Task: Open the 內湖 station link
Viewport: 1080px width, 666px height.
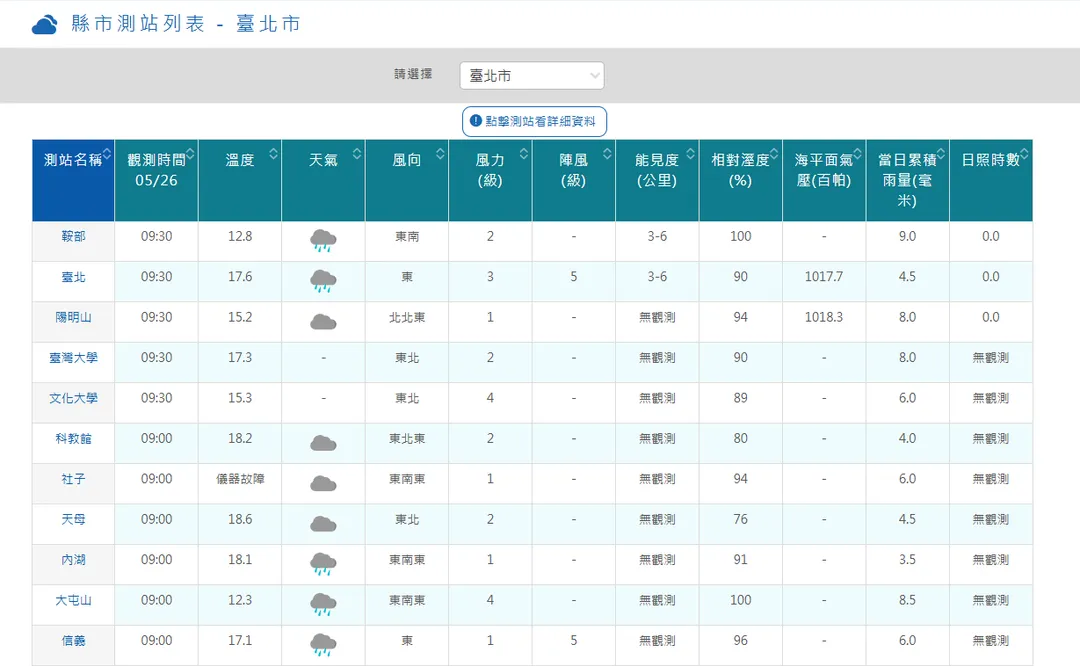Action: click(x=73, y=560)
